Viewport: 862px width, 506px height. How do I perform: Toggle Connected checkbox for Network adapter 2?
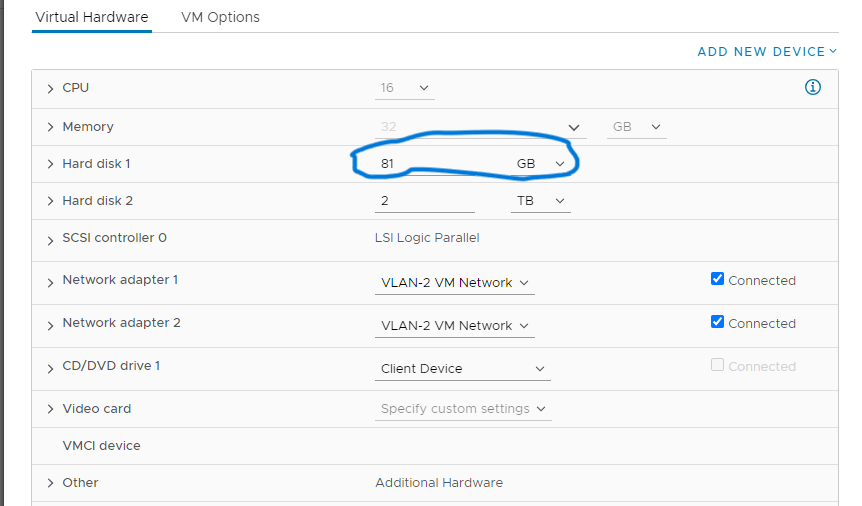(717, 323)
